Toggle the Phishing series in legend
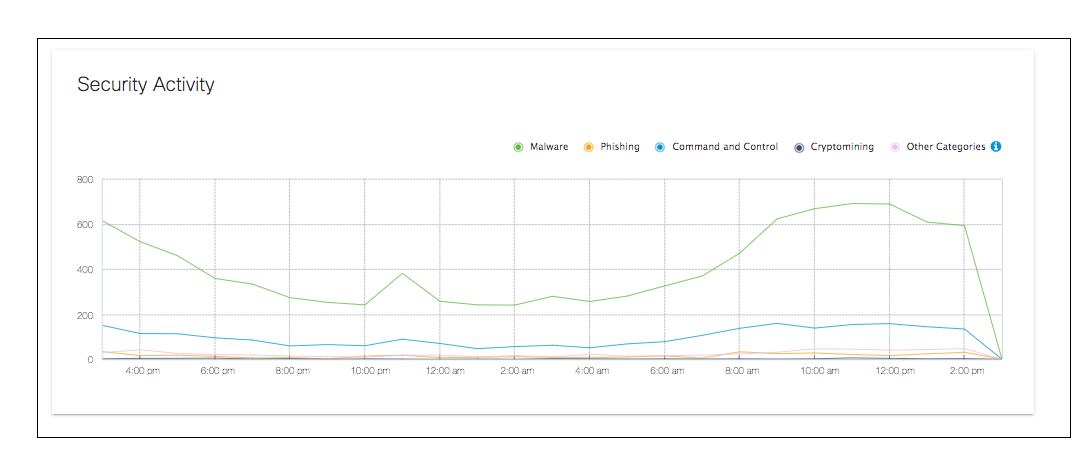The width and height of the screenshot is (1081, 450). point(612,147)
